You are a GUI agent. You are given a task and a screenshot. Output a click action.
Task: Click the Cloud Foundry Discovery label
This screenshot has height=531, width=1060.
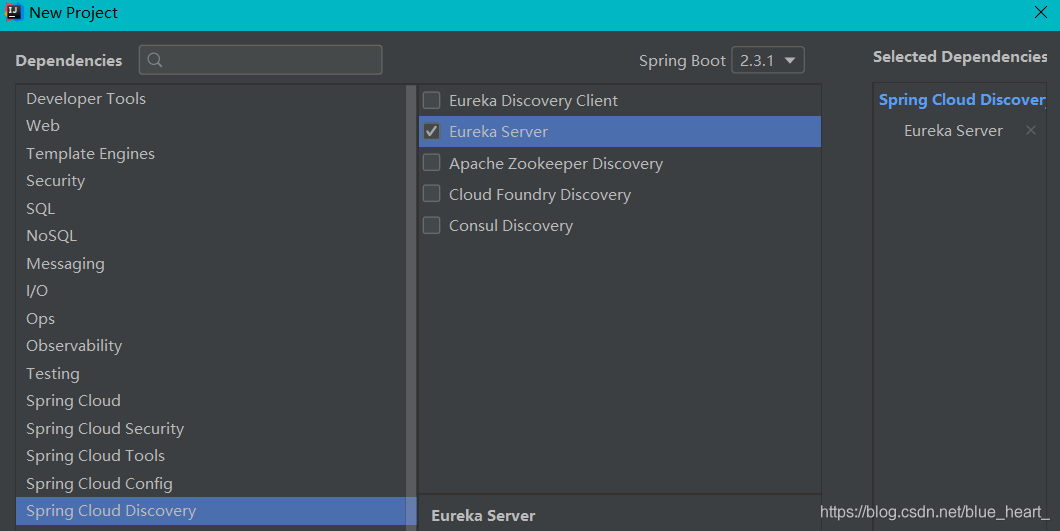coord(539,195)
